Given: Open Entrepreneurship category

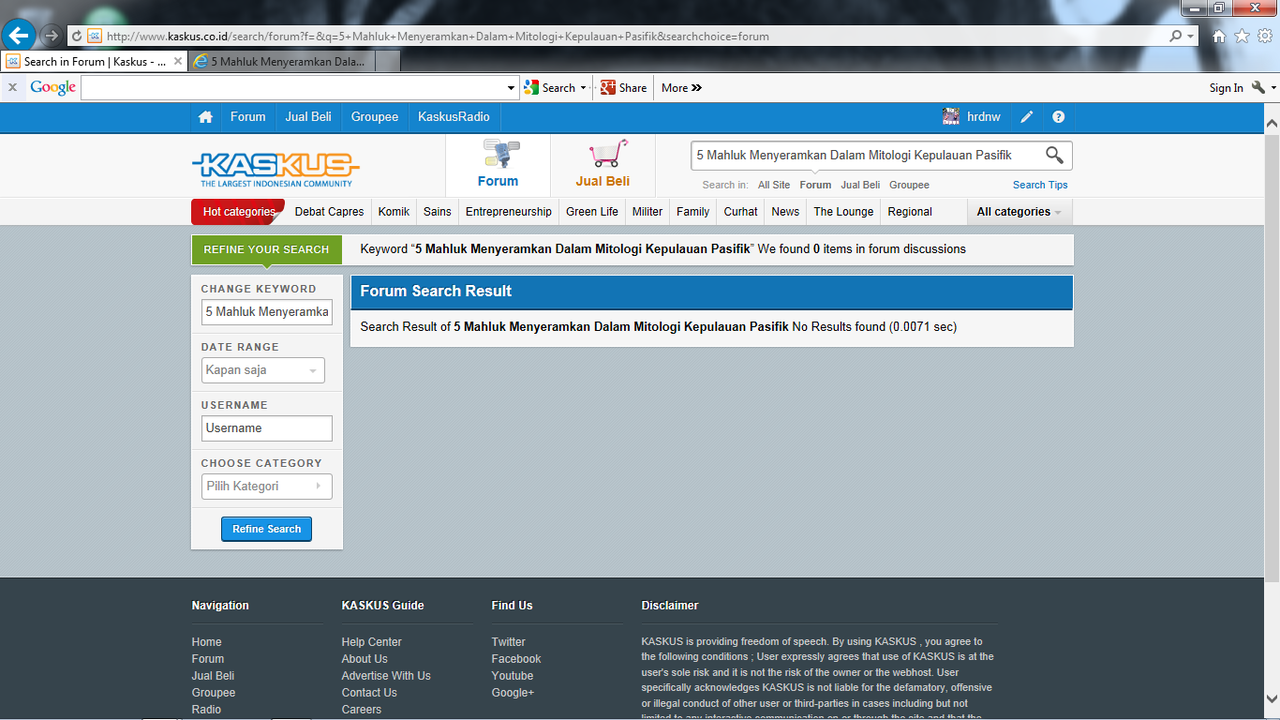Looking at the screenshot, I should [508, 212].
